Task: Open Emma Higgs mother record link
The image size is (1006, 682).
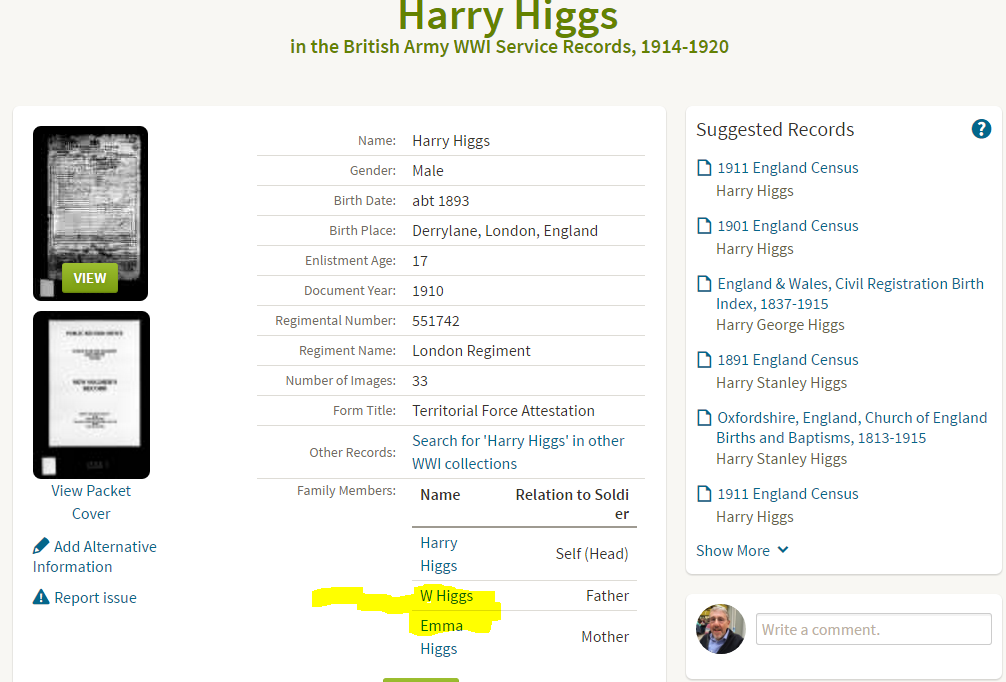Action: [x=440, y=637]
